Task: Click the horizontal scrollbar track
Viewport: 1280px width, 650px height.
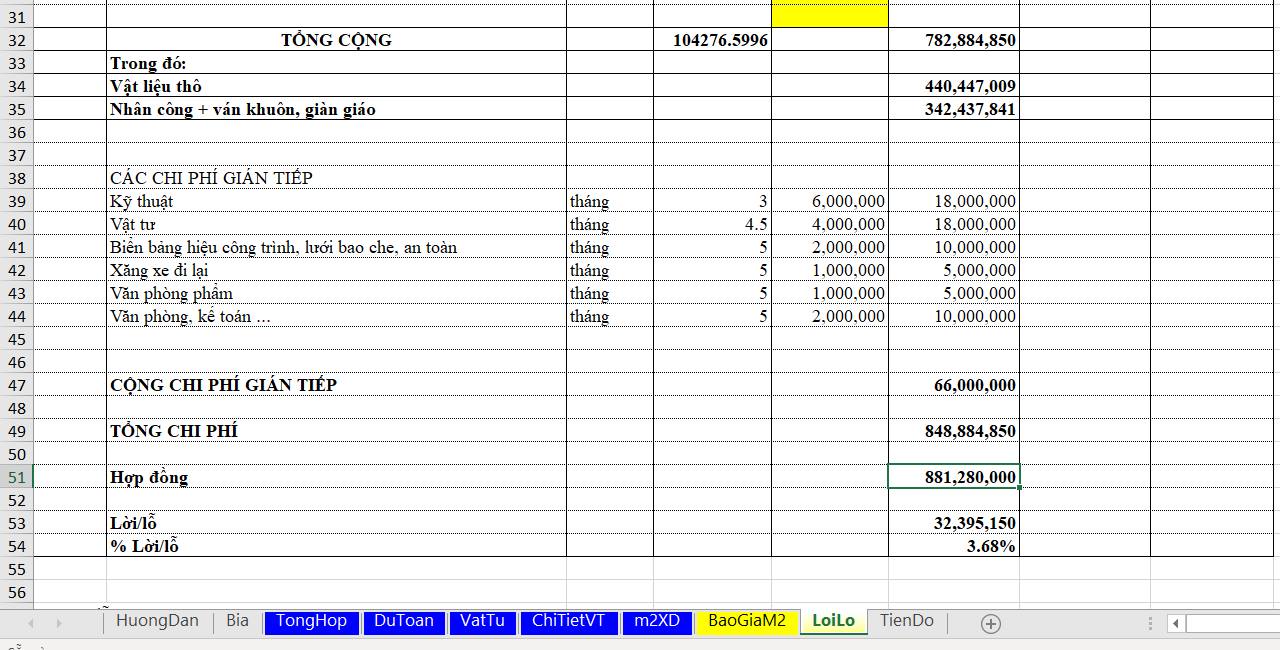Action: [x=1232, y=624]
